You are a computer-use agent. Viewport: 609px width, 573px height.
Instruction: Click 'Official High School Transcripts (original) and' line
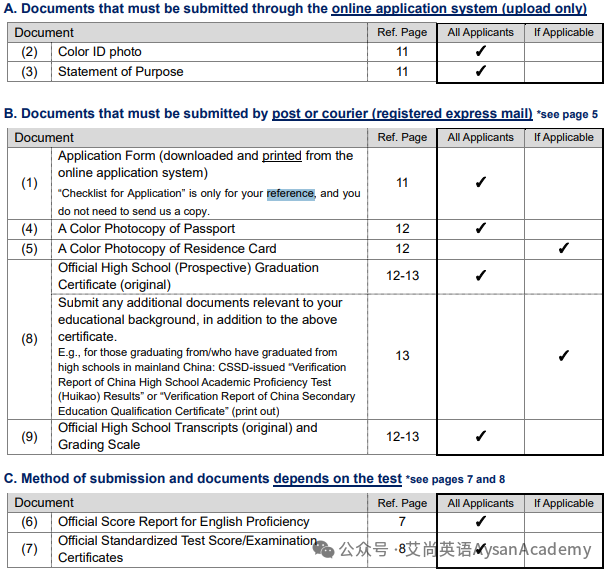188,428
